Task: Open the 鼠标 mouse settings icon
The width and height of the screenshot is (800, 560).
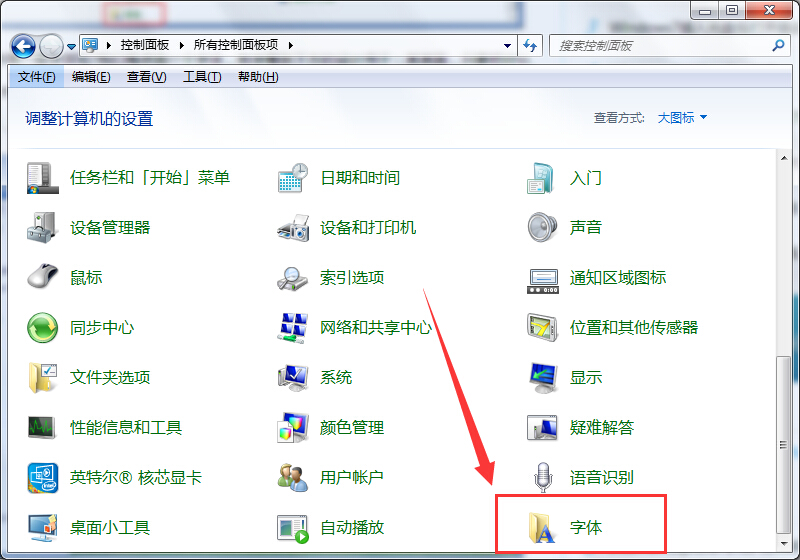Action: point(42,277)
